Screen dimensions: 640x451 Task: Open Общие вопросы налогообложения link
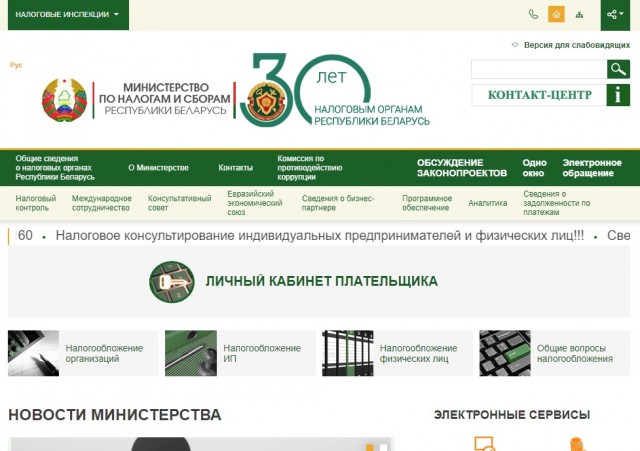(x=575, y=353)
